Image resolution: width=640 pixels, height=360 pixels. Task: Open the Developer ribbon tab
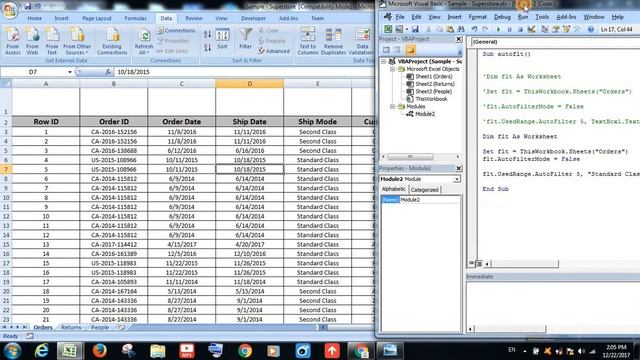(253, 18)
